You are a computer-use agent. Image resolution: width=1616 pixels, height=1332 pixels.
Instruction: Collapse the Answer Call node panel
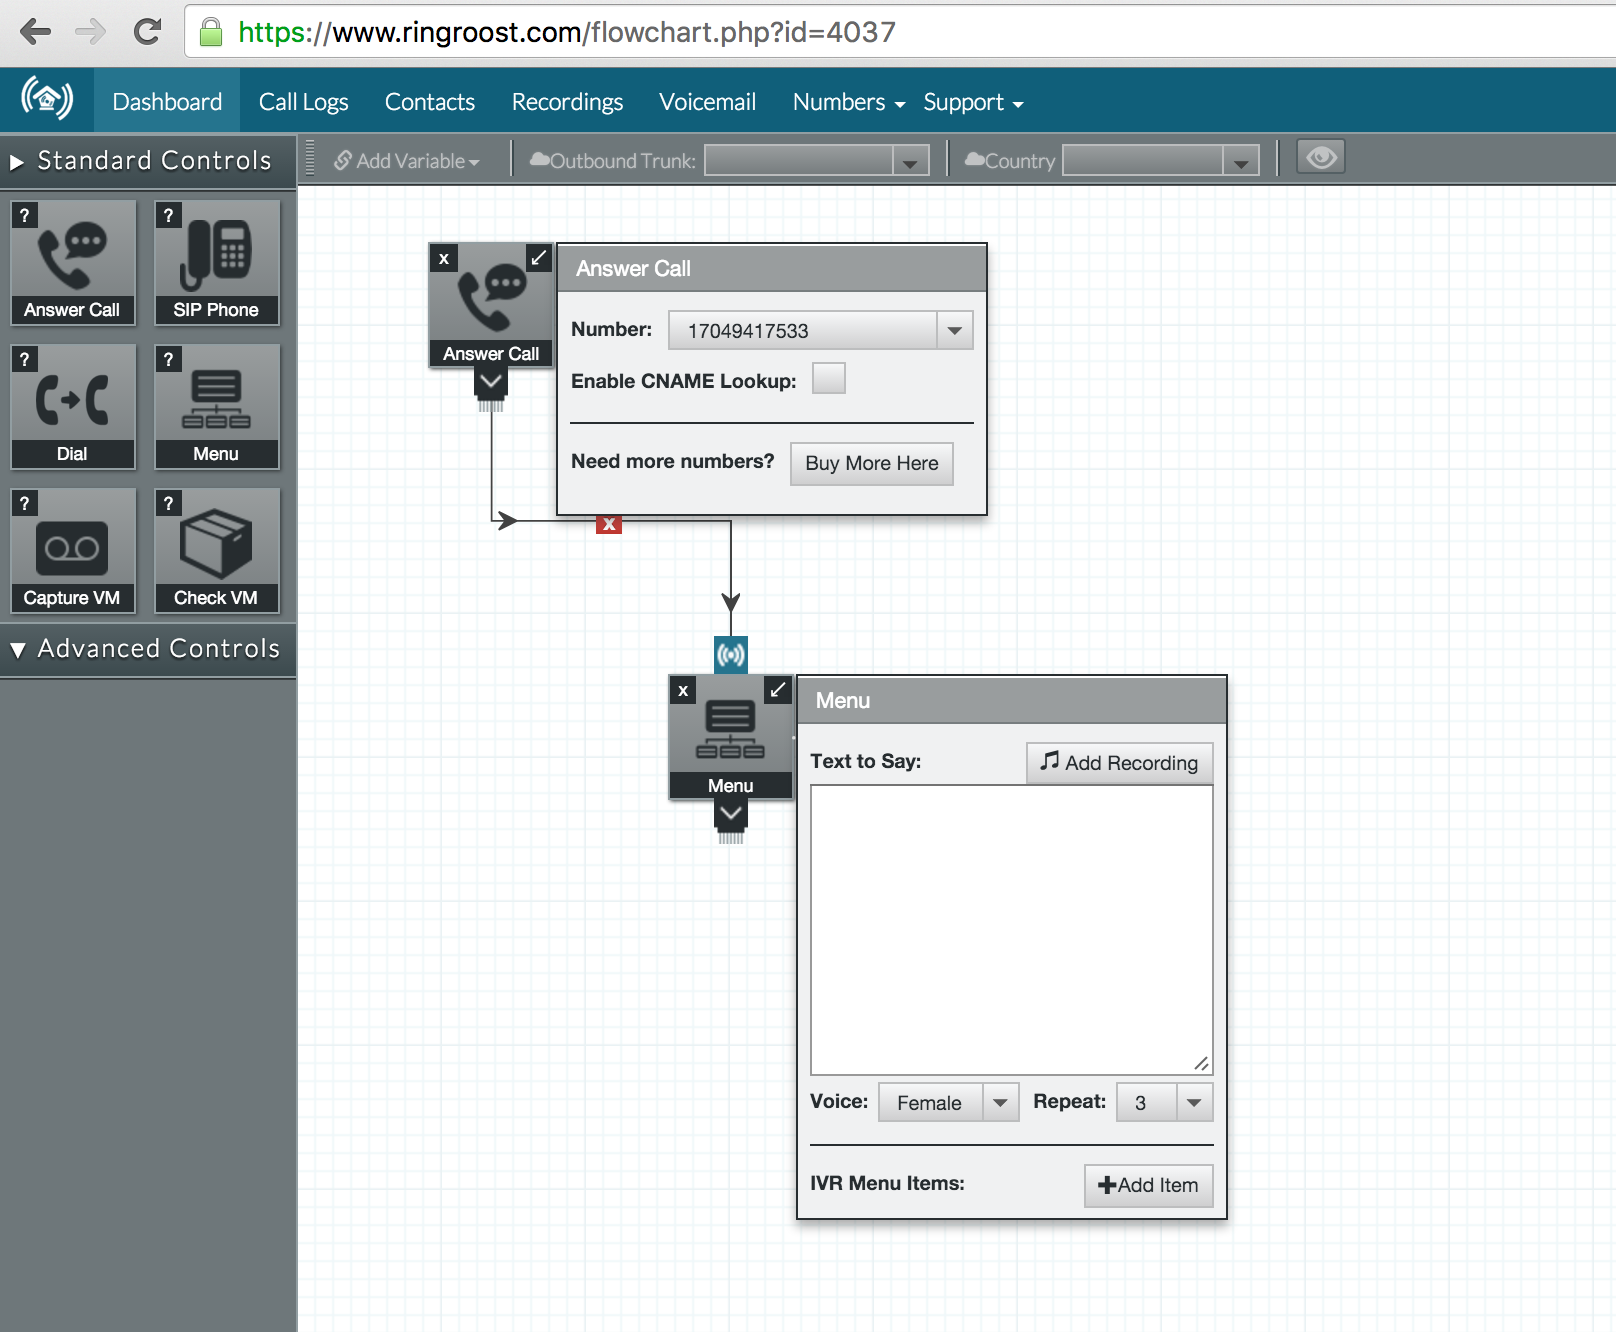point(539,258)
